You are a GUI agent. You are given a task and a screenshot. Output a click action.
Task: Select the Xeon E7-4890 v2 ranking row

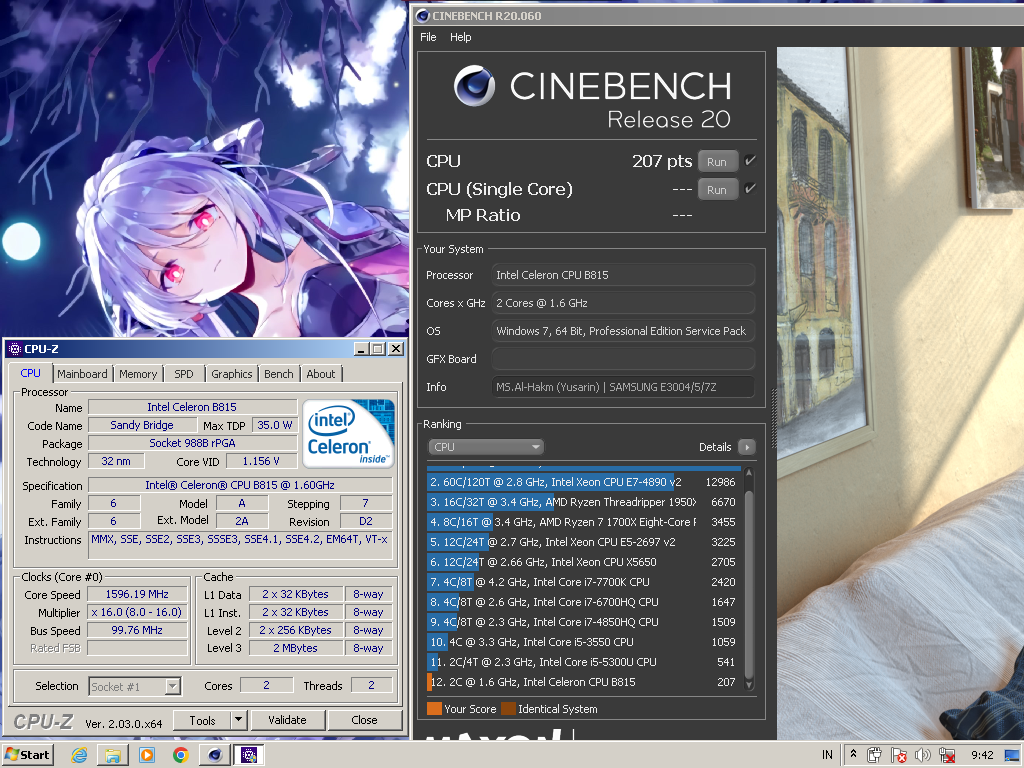coord(583,482)
